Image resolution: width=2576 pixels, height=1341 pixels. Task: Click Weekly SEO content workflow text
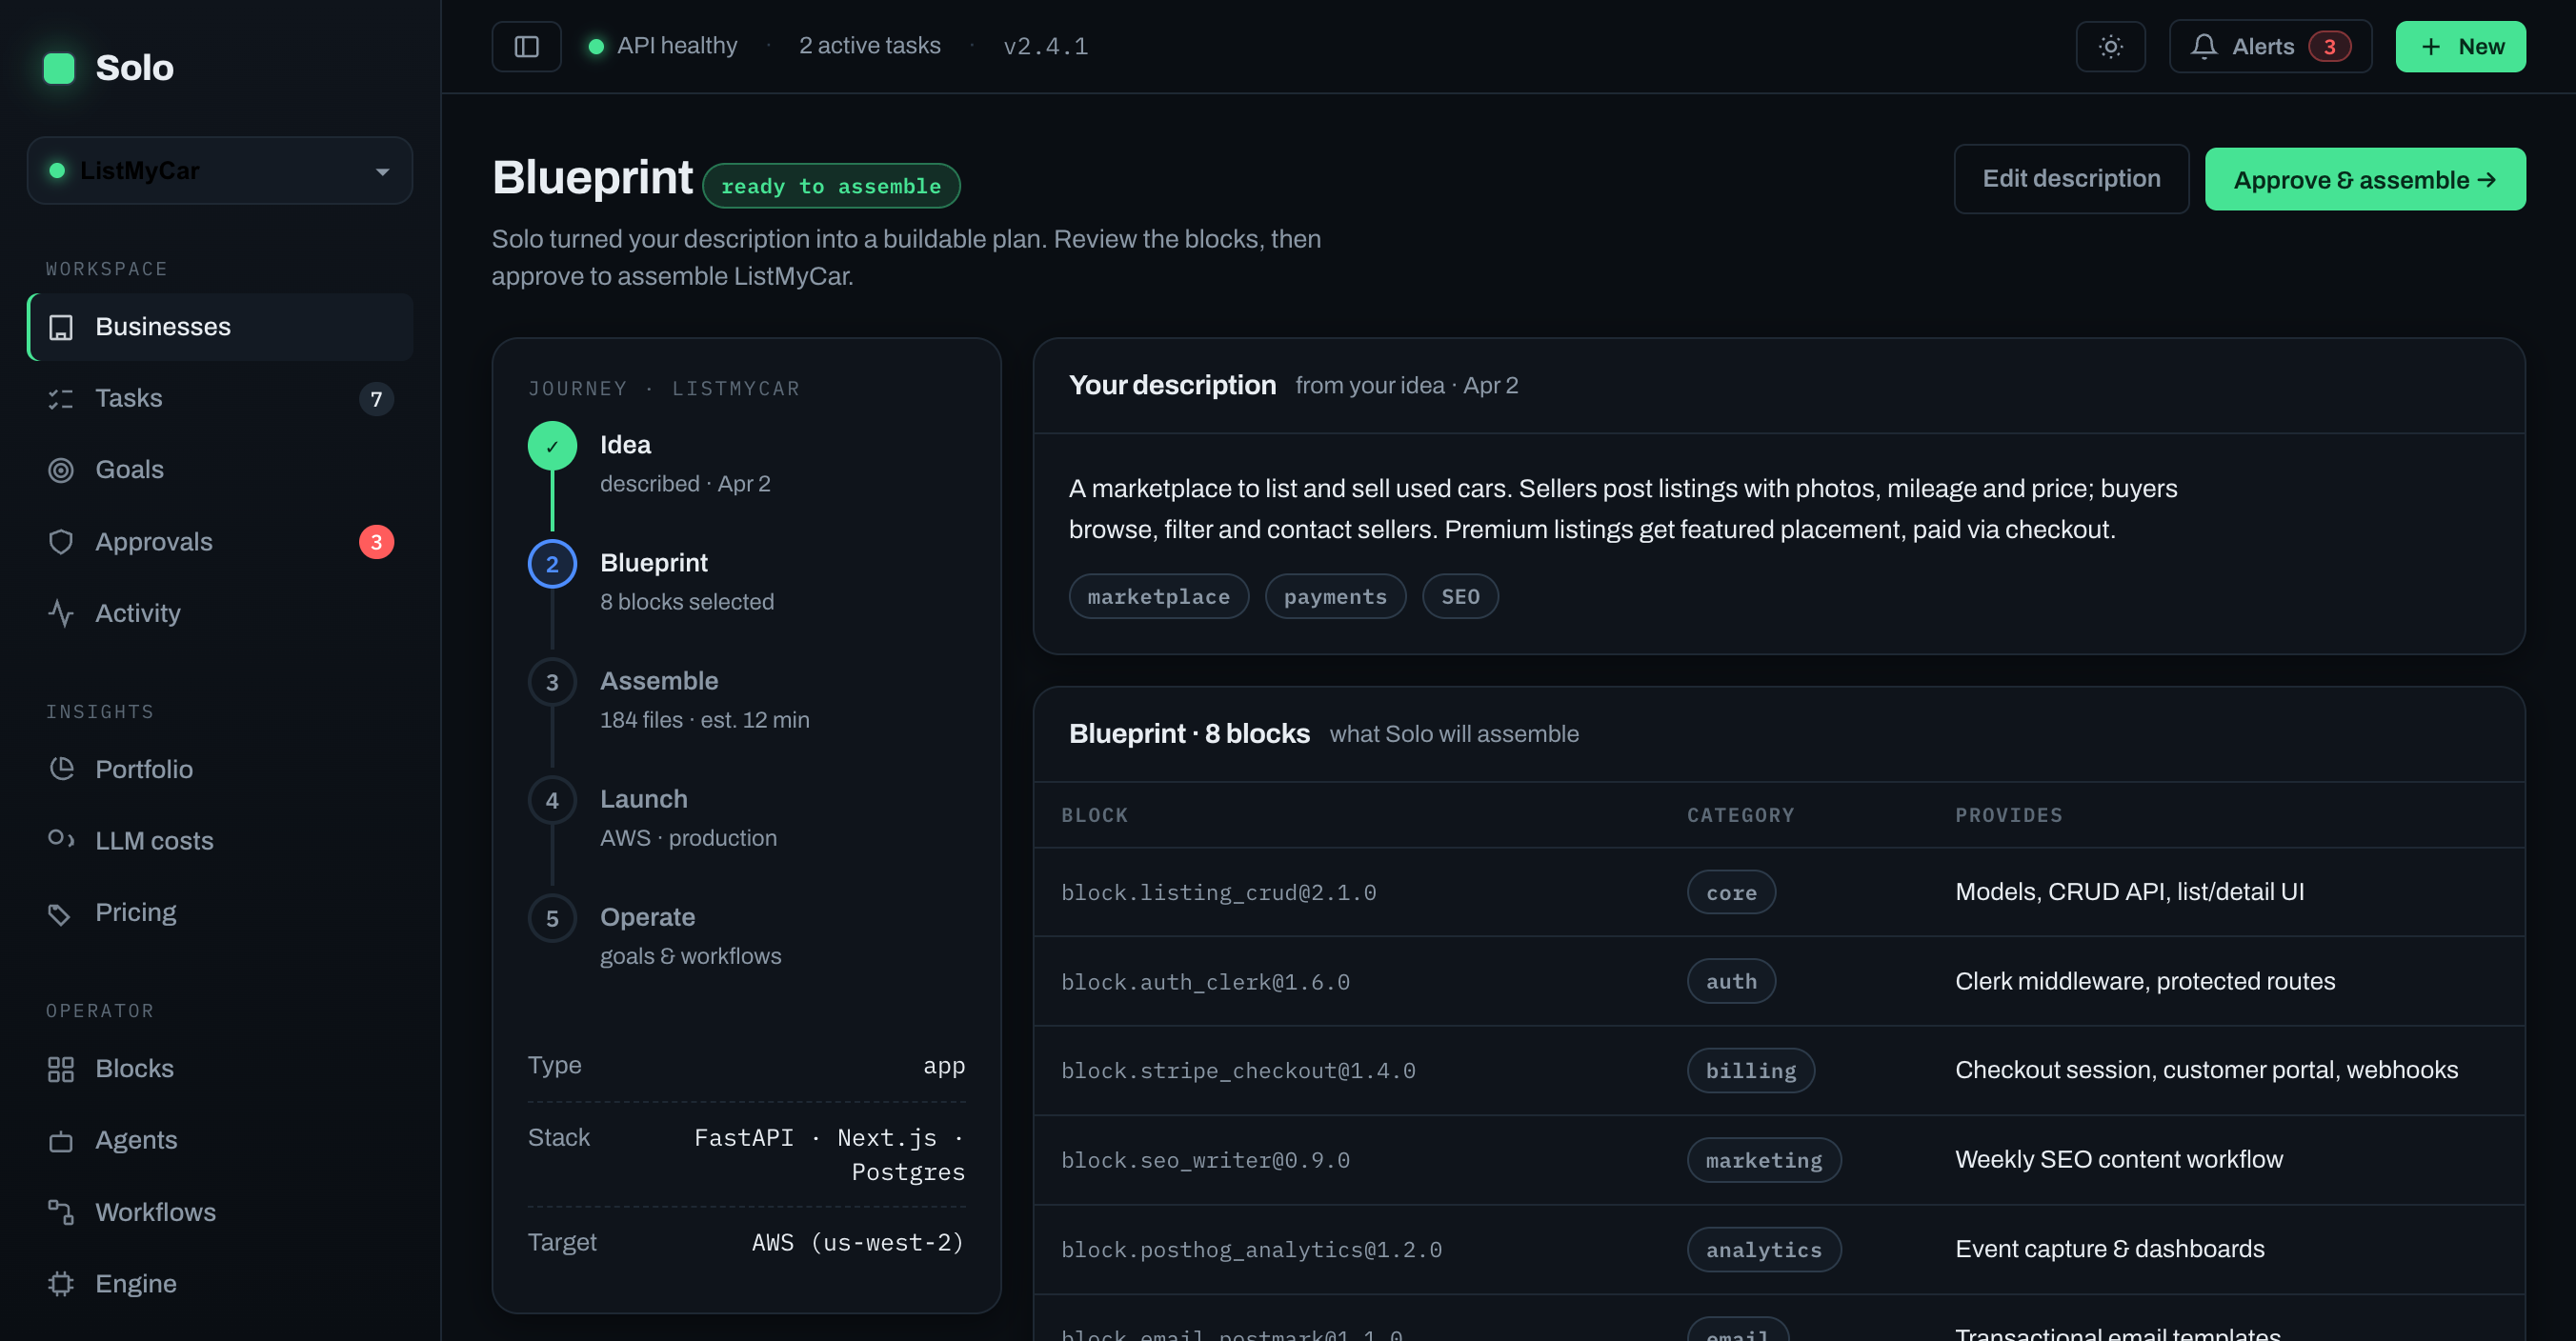tap(2118, 1160)
